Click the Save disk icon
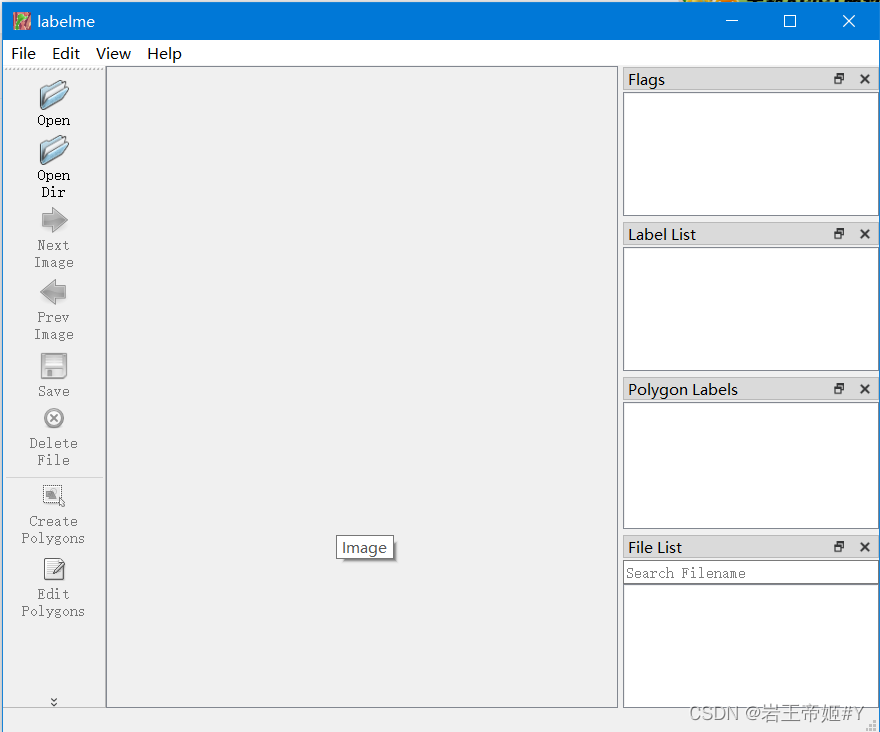 pyautogui.click(x=53, y=367)
